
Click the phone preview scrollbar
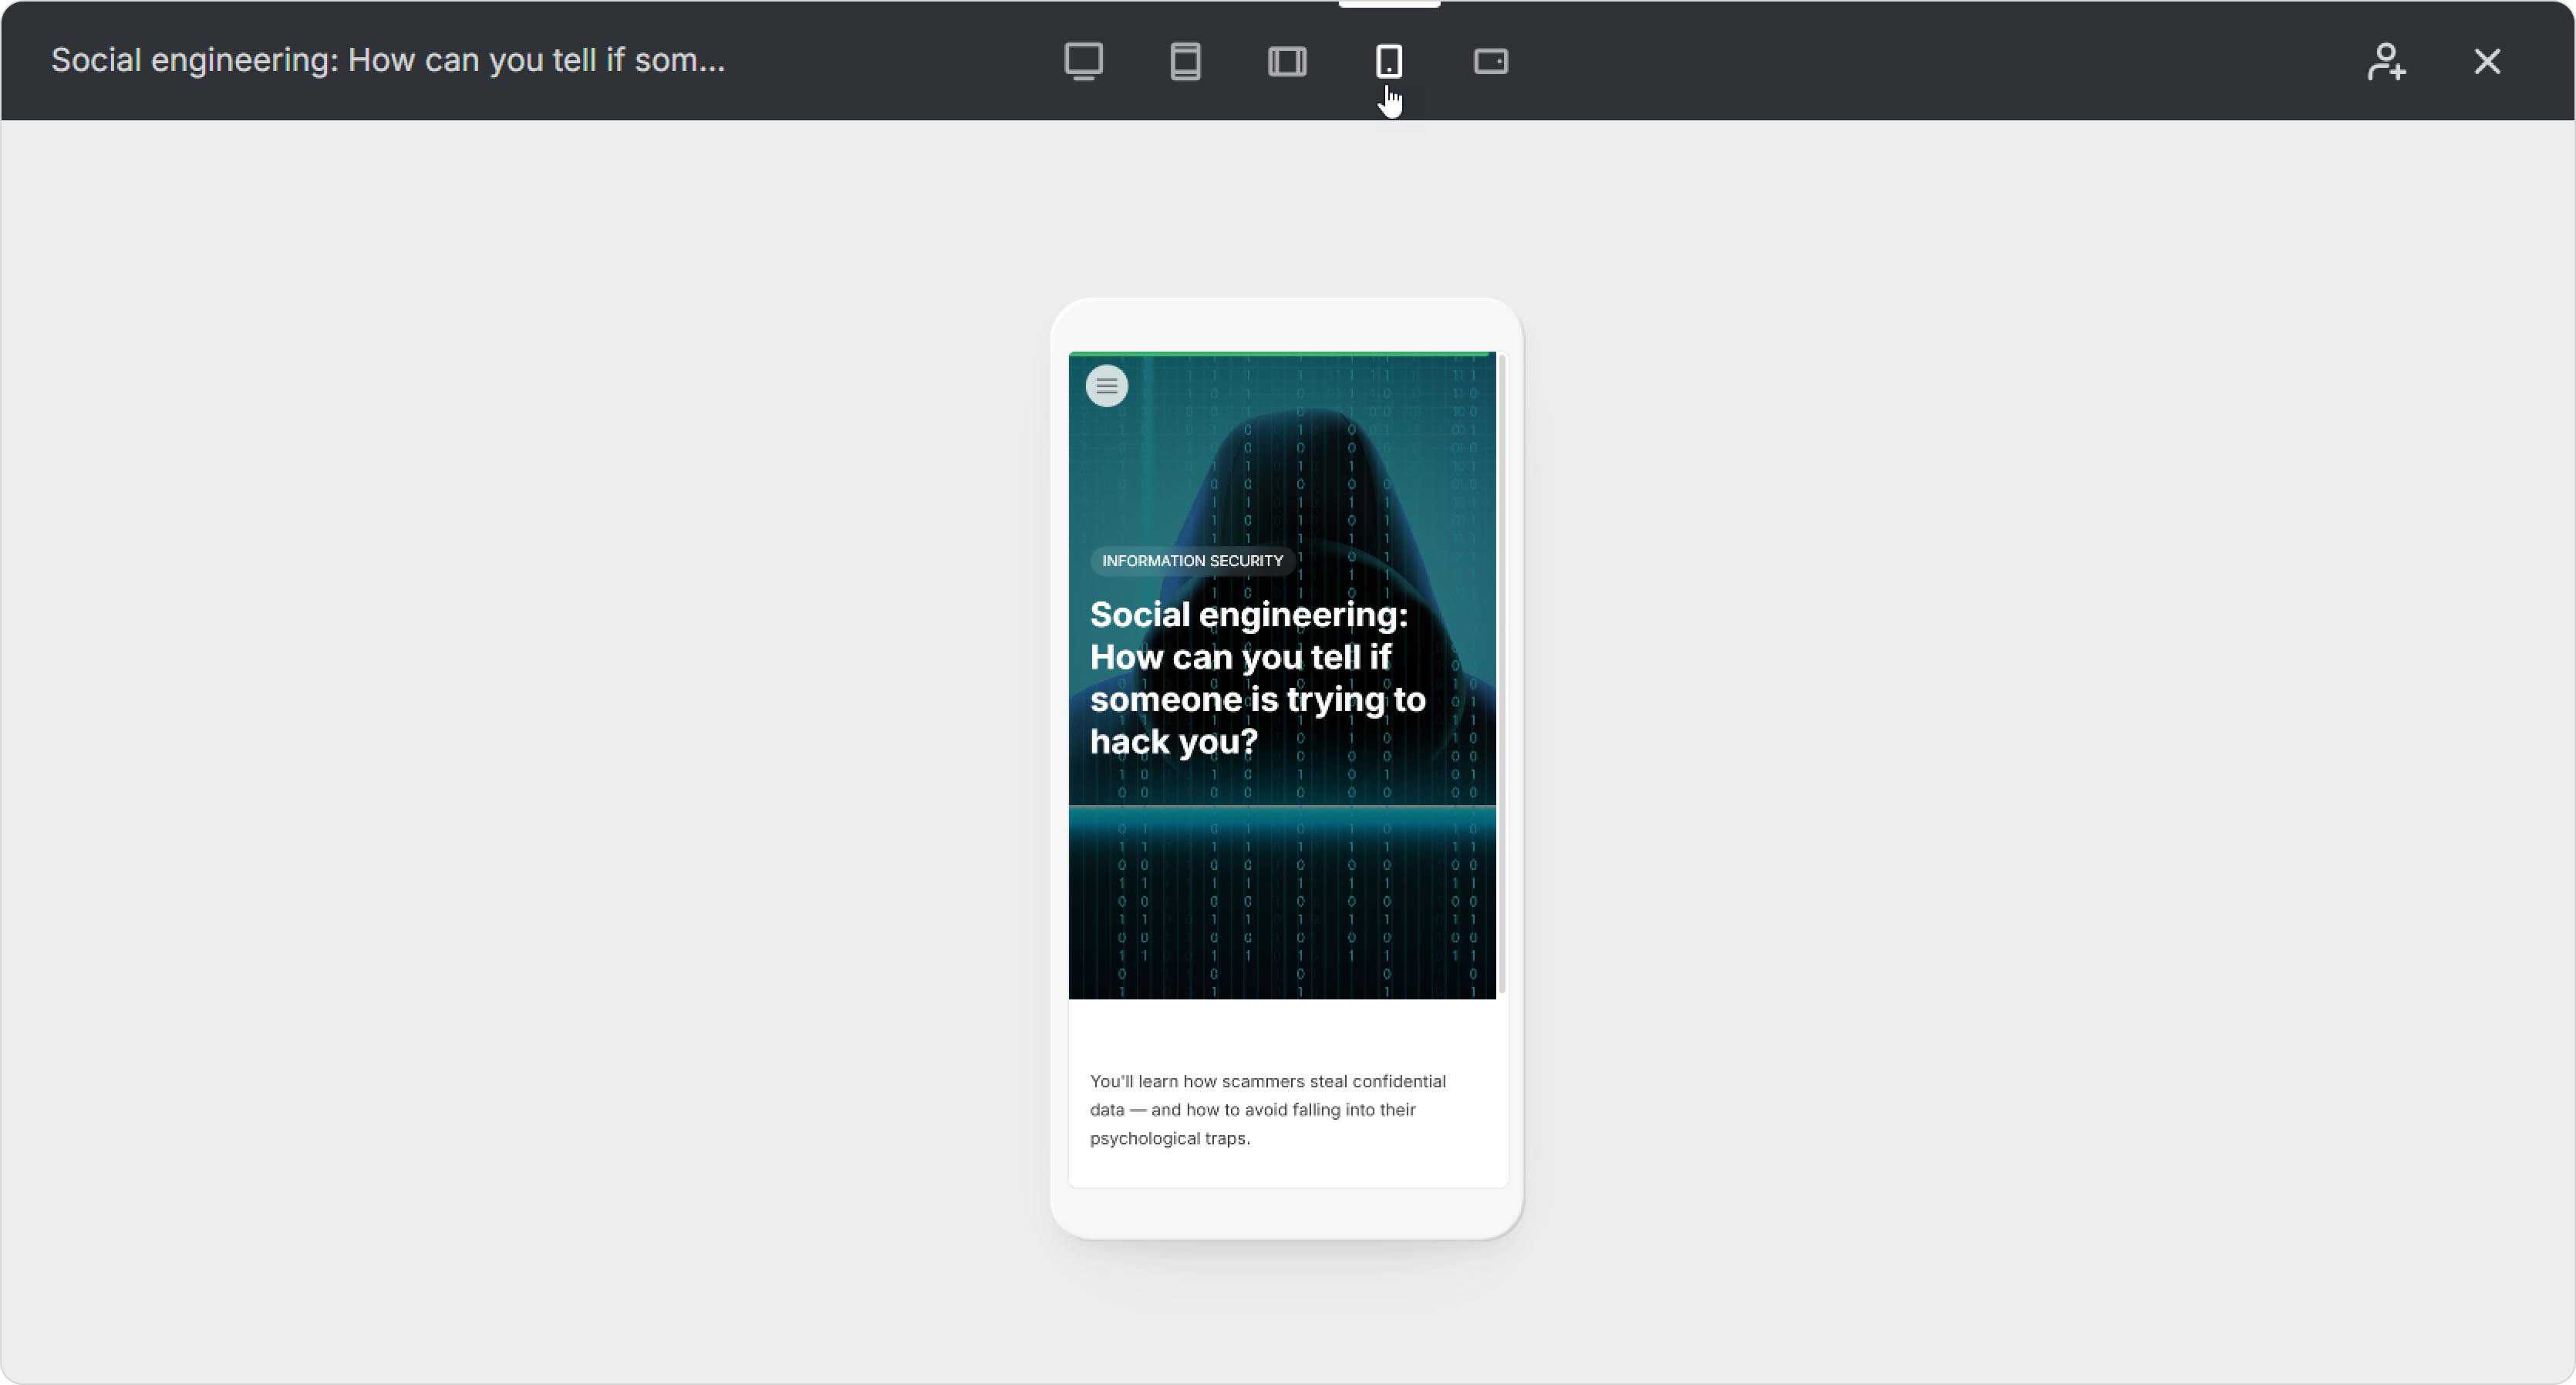point(1502,674)
